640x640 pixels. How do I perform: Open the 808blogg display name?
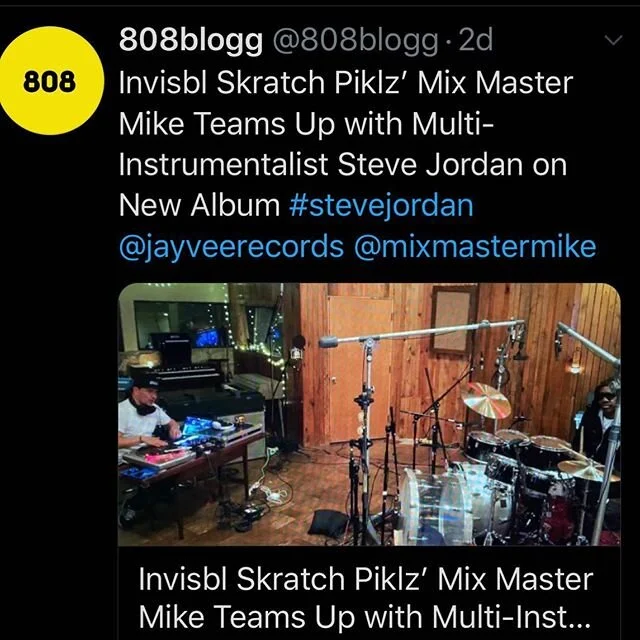pyautogui.click(x=191, y=40)
